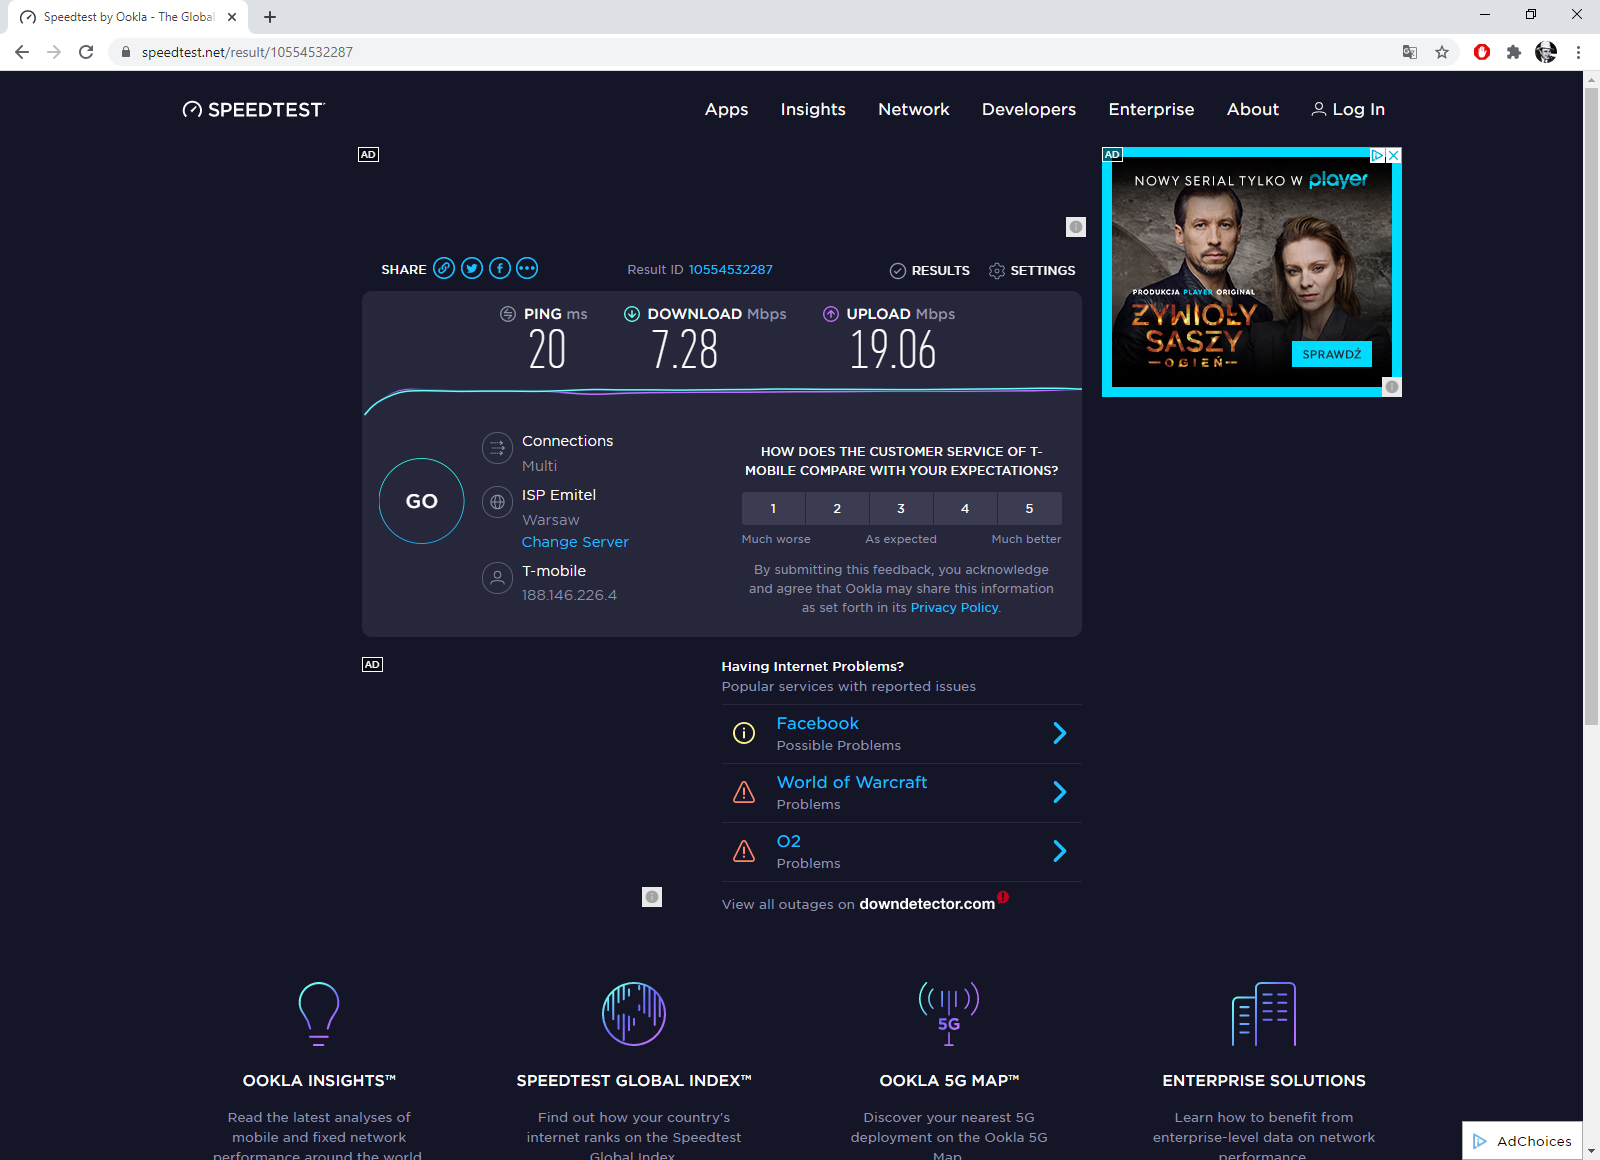1600x1160 pixels.
Task: Open Facebook outage report link
Action: [818, 724]
